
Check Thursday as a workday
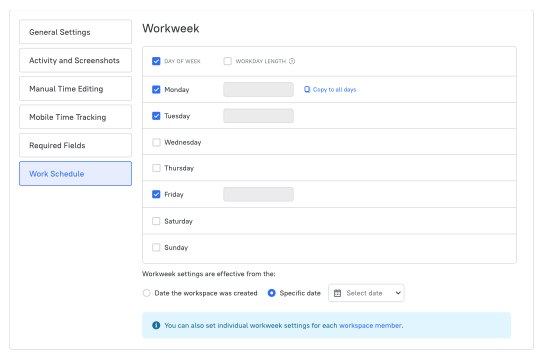156,168
